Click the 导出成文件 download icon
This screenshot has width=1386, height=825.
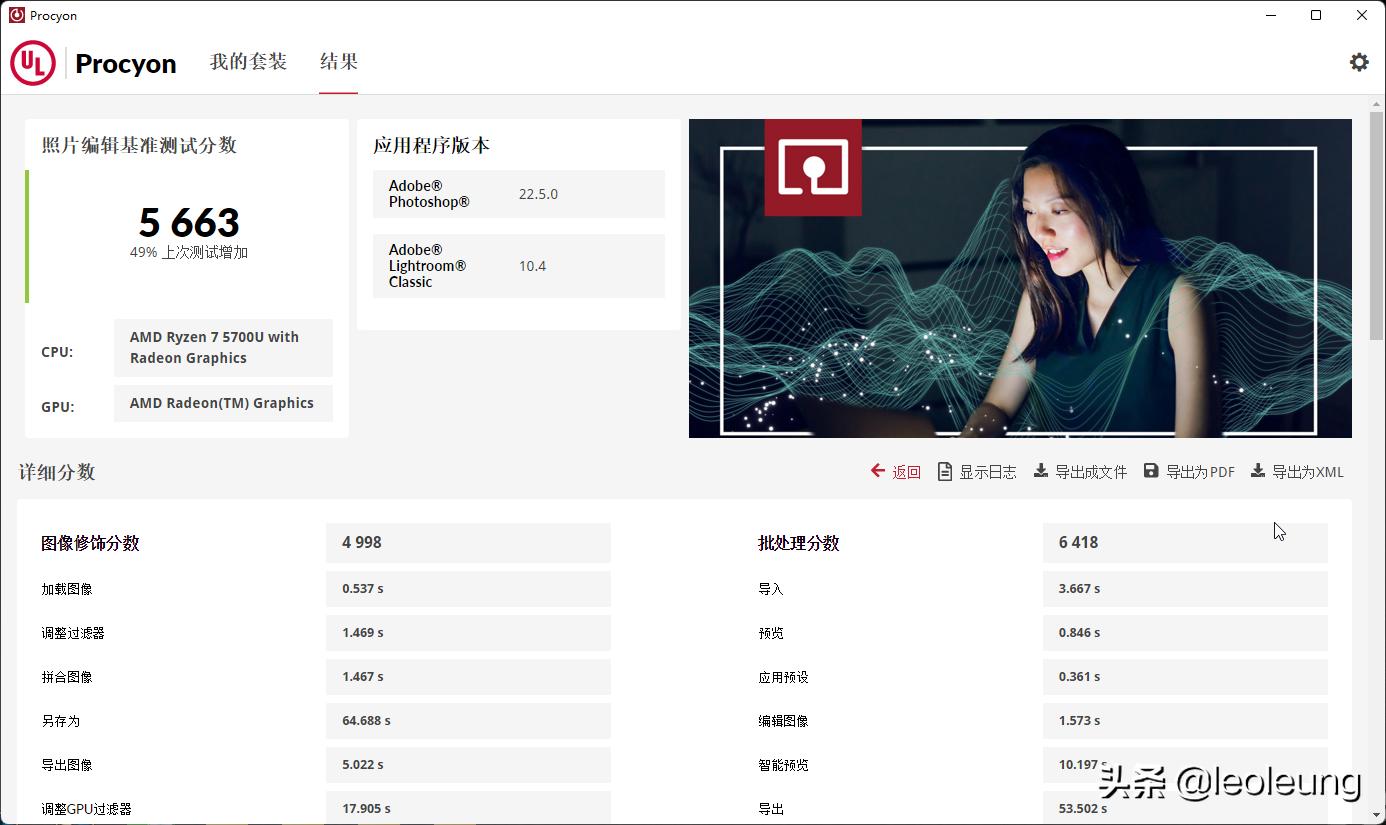(x=1040, y=471)
